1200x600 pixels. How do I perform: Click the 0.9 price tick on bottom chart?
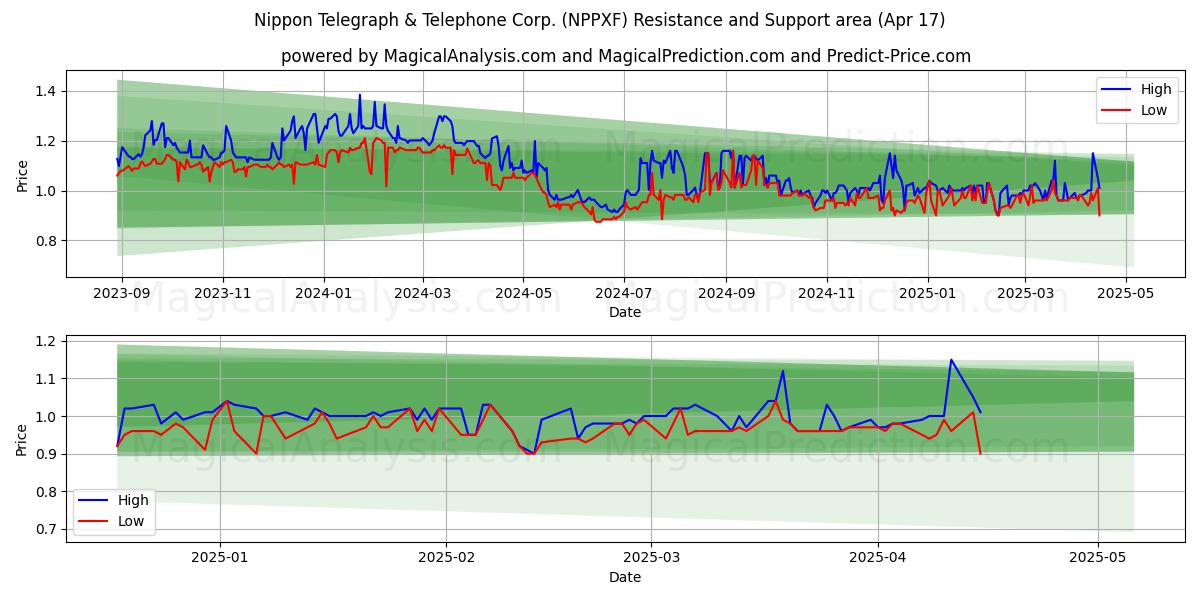(x=47, y=454)
